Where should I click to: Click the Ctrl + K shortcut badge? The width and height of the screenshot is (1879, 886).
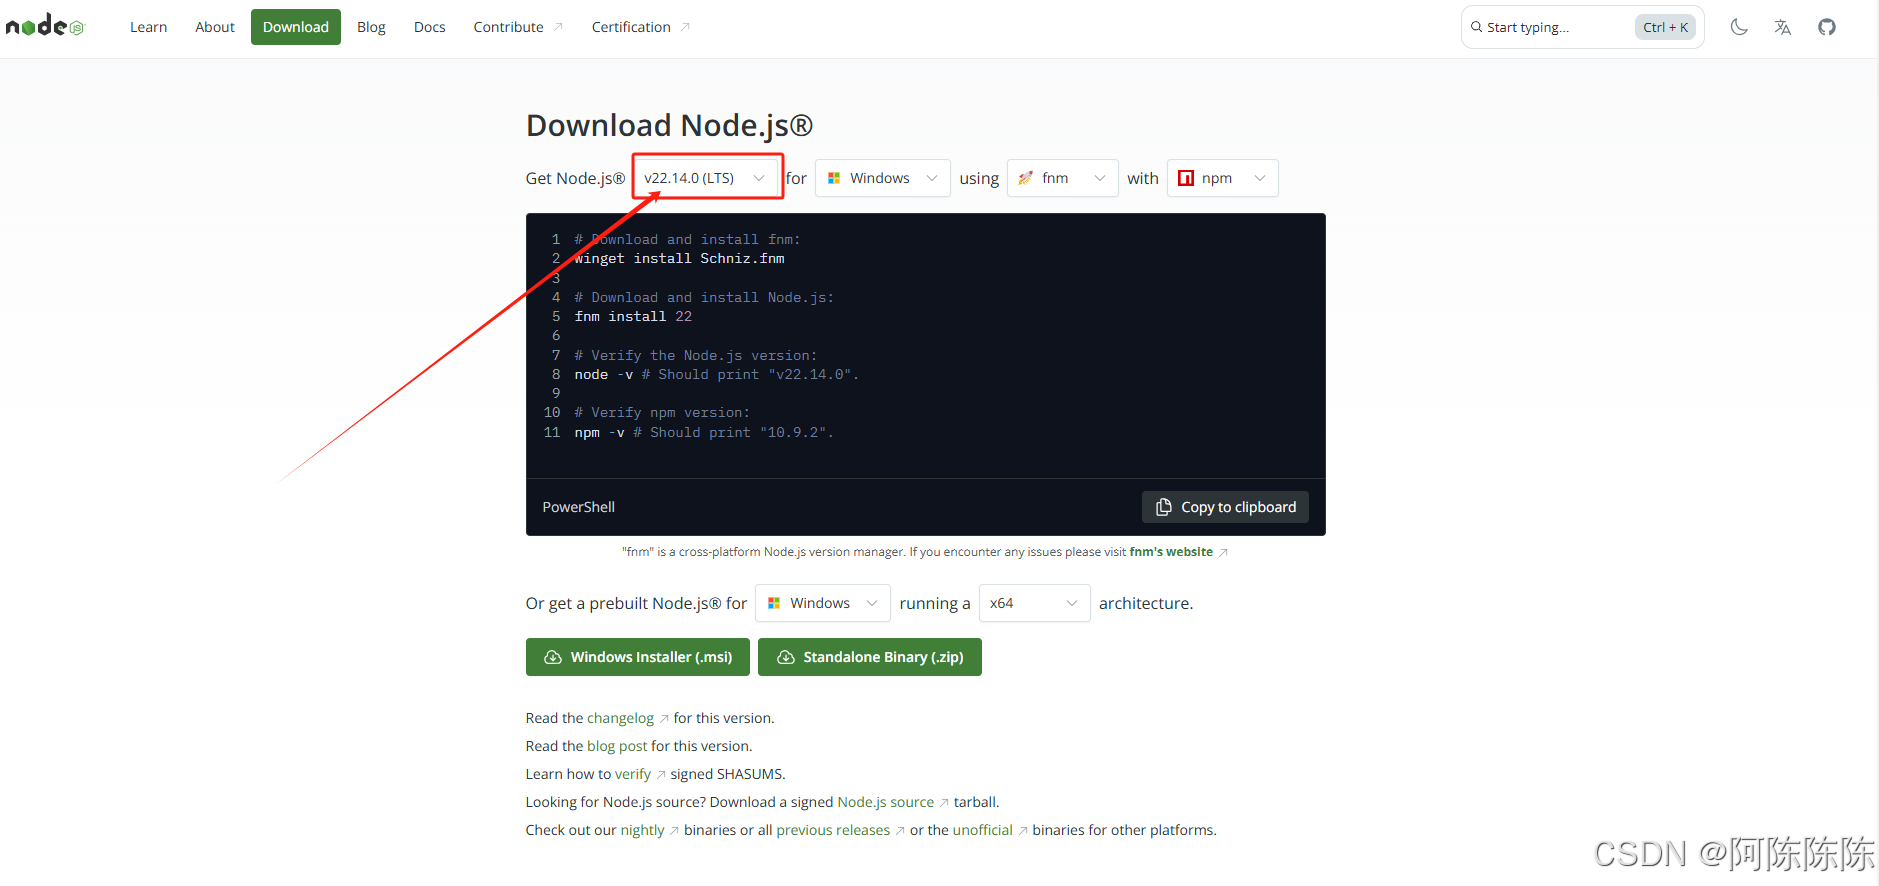1665,27
